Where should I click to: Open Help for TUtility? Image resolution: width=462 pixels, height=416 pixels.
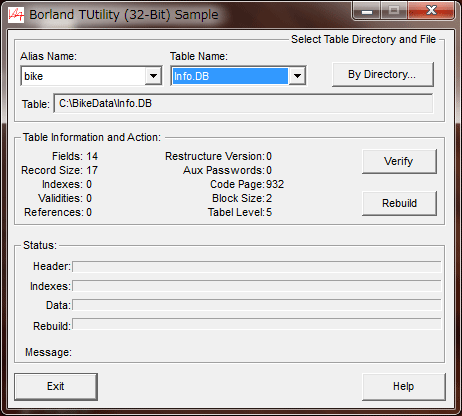click(403, 387)
